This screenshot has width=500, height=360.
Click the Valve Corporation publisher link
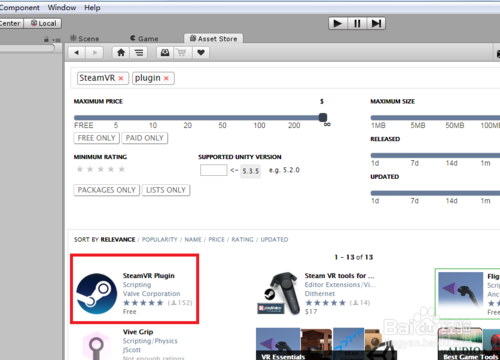[x=151, y=294]
